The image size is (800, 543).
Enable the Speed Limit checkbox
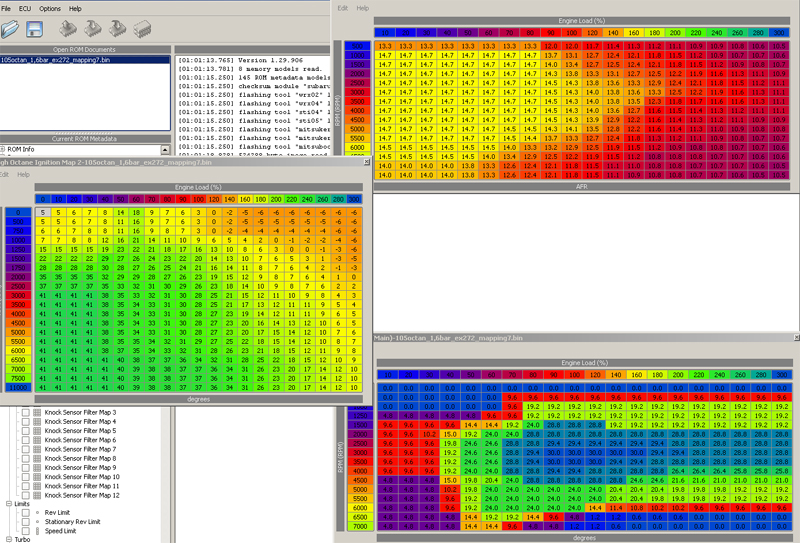click(26, 531)
